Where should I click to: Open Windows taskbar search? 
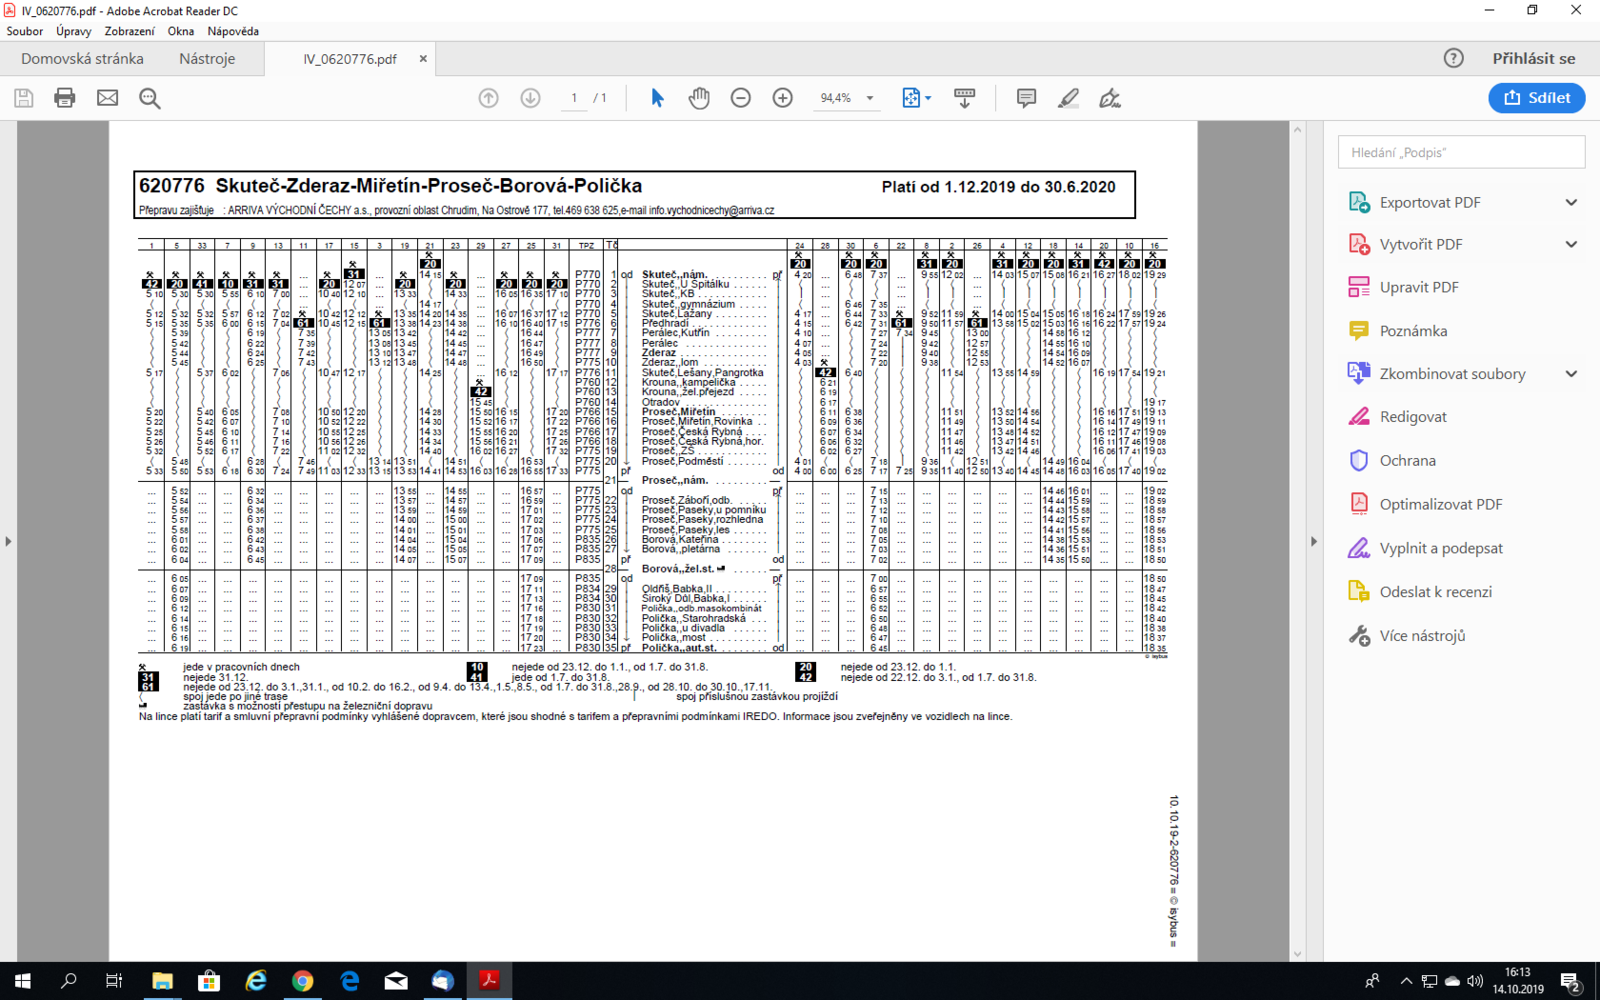click(x=69, y=981)
